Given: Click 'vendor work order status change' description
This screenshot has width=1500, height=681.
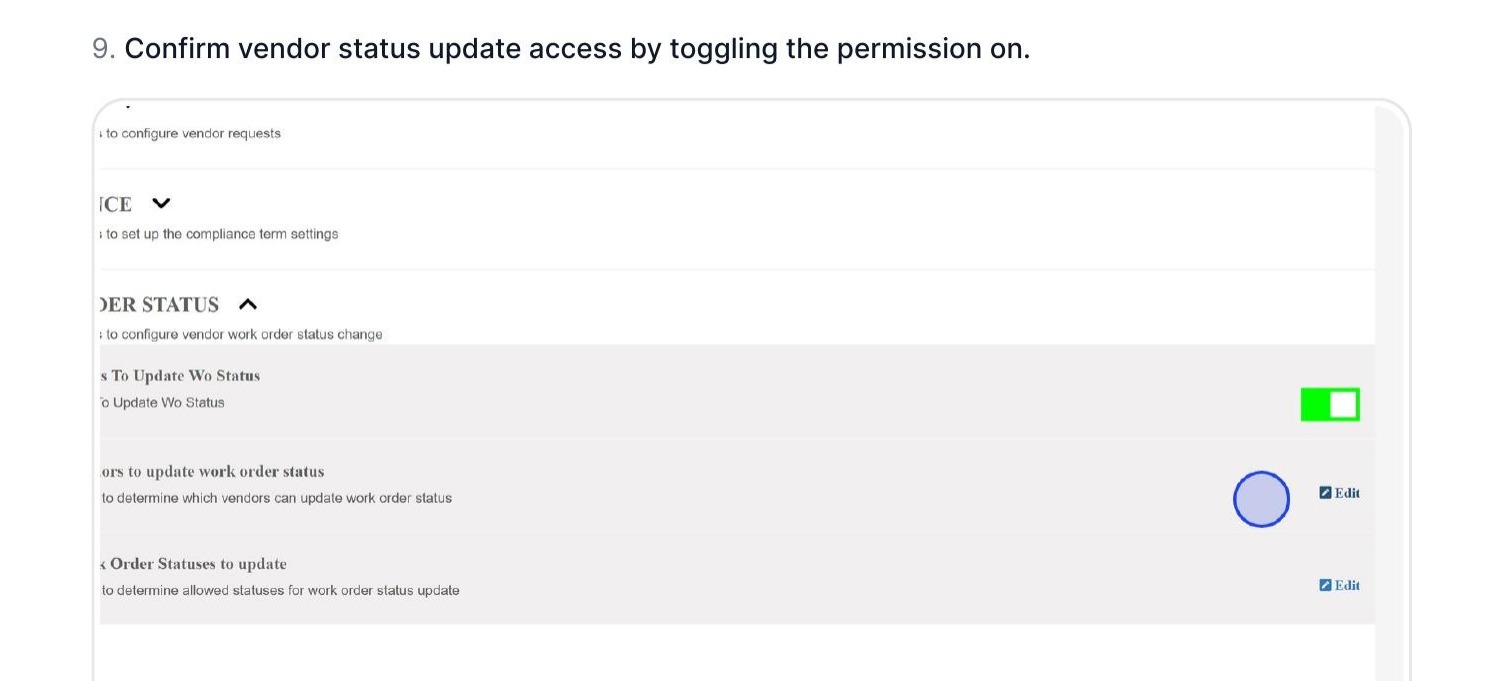Looking at the screenshot, I should 244,334.
